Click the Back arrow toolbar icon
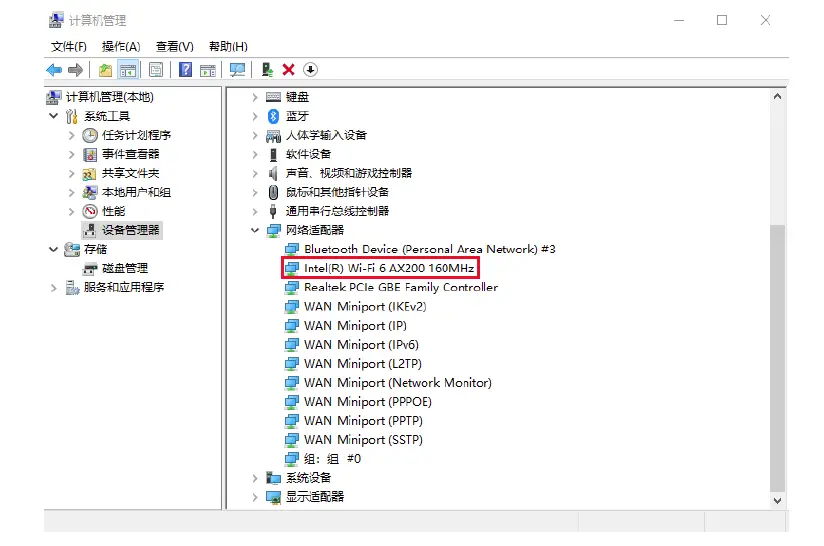Image resolution: width=824 pixels, height=546 pixels. click(54, 69)
